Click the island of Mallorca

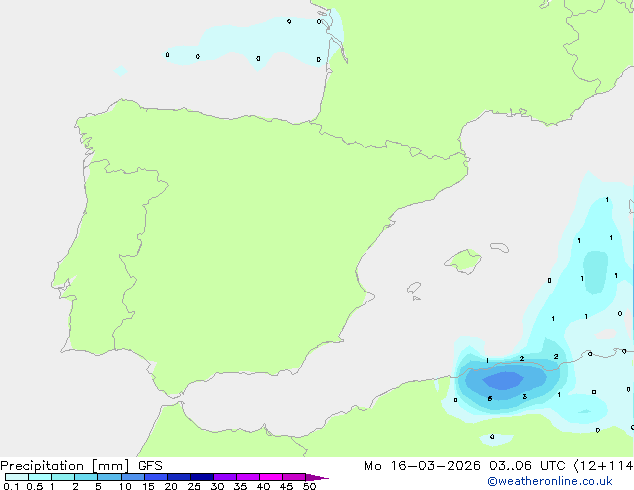point(463,261)
